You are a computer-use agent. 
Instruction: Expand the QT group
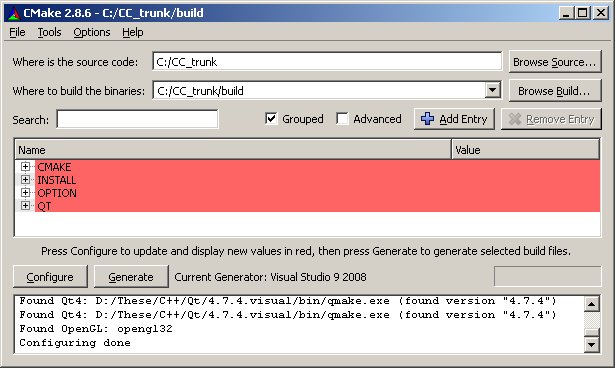[25, 206]
